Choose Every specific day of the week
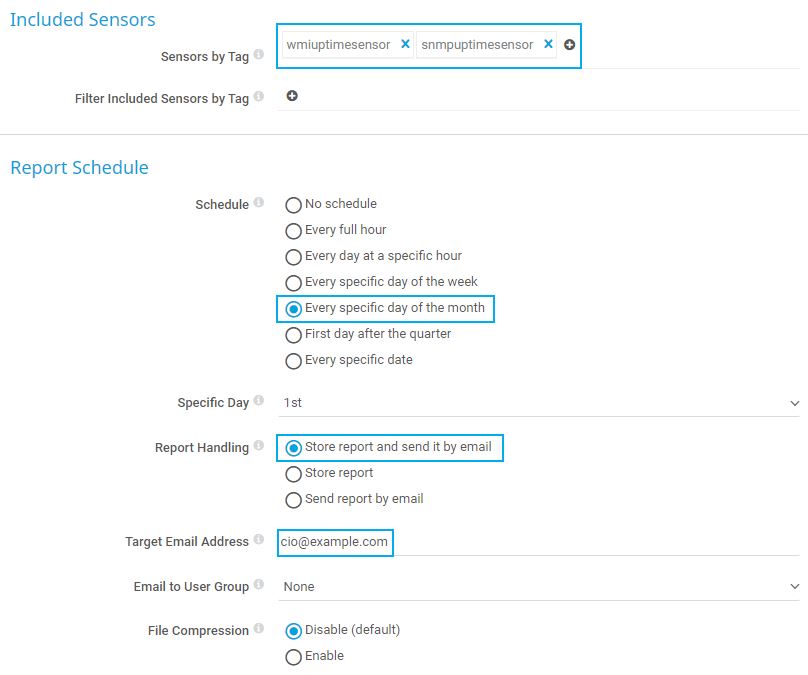The width and height of the screenshot is (808, 675). coord(293,283)
